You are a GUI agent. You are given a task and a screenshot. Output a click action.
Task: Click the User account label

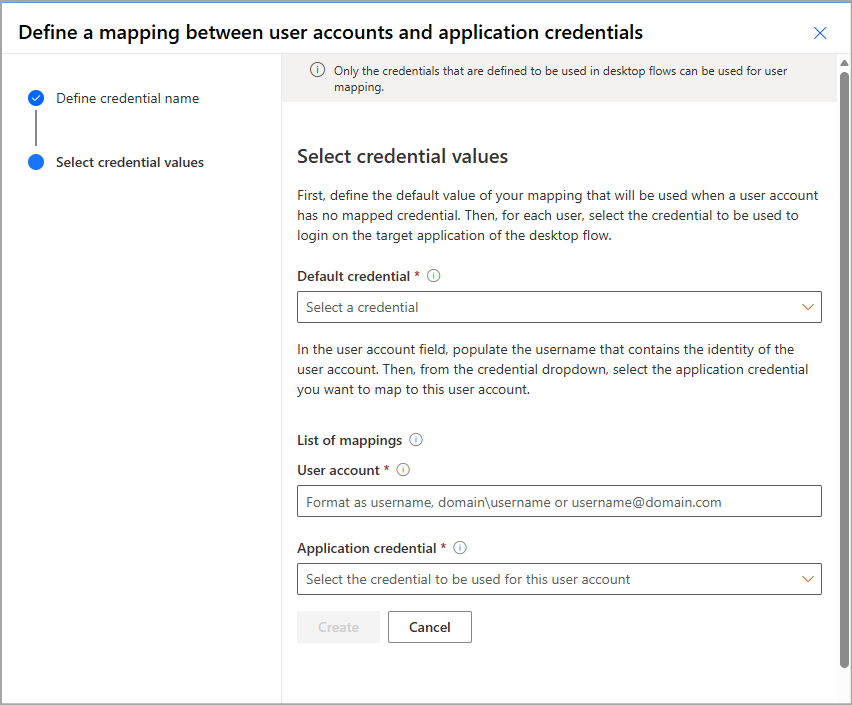coord(339,470)
